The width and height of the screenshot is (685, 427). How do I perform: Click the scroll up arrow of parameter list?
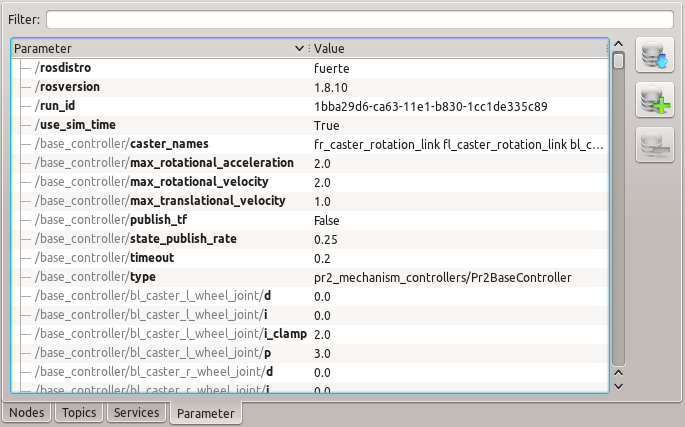619,46
